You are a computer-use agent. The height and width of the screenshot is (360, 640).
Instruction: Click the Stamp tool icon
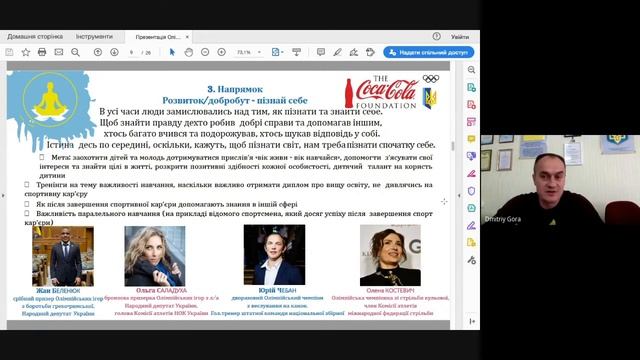coord(370,52)
